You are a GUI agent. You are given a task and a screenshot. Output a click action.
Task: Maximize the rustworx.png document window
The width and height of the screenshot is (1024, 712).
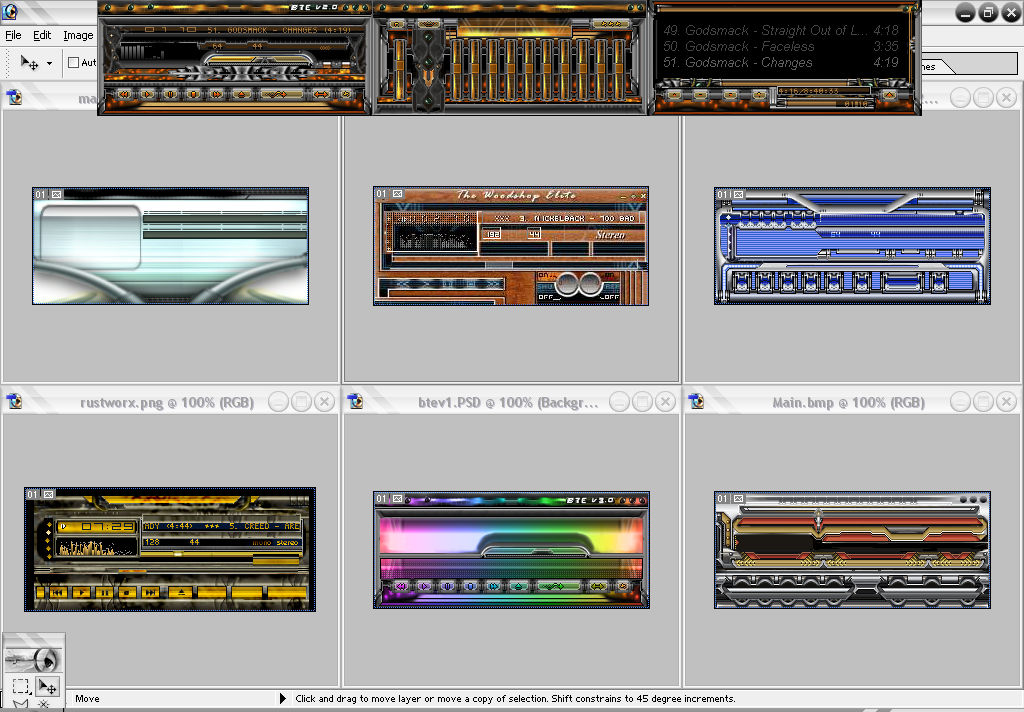[301, 402]
